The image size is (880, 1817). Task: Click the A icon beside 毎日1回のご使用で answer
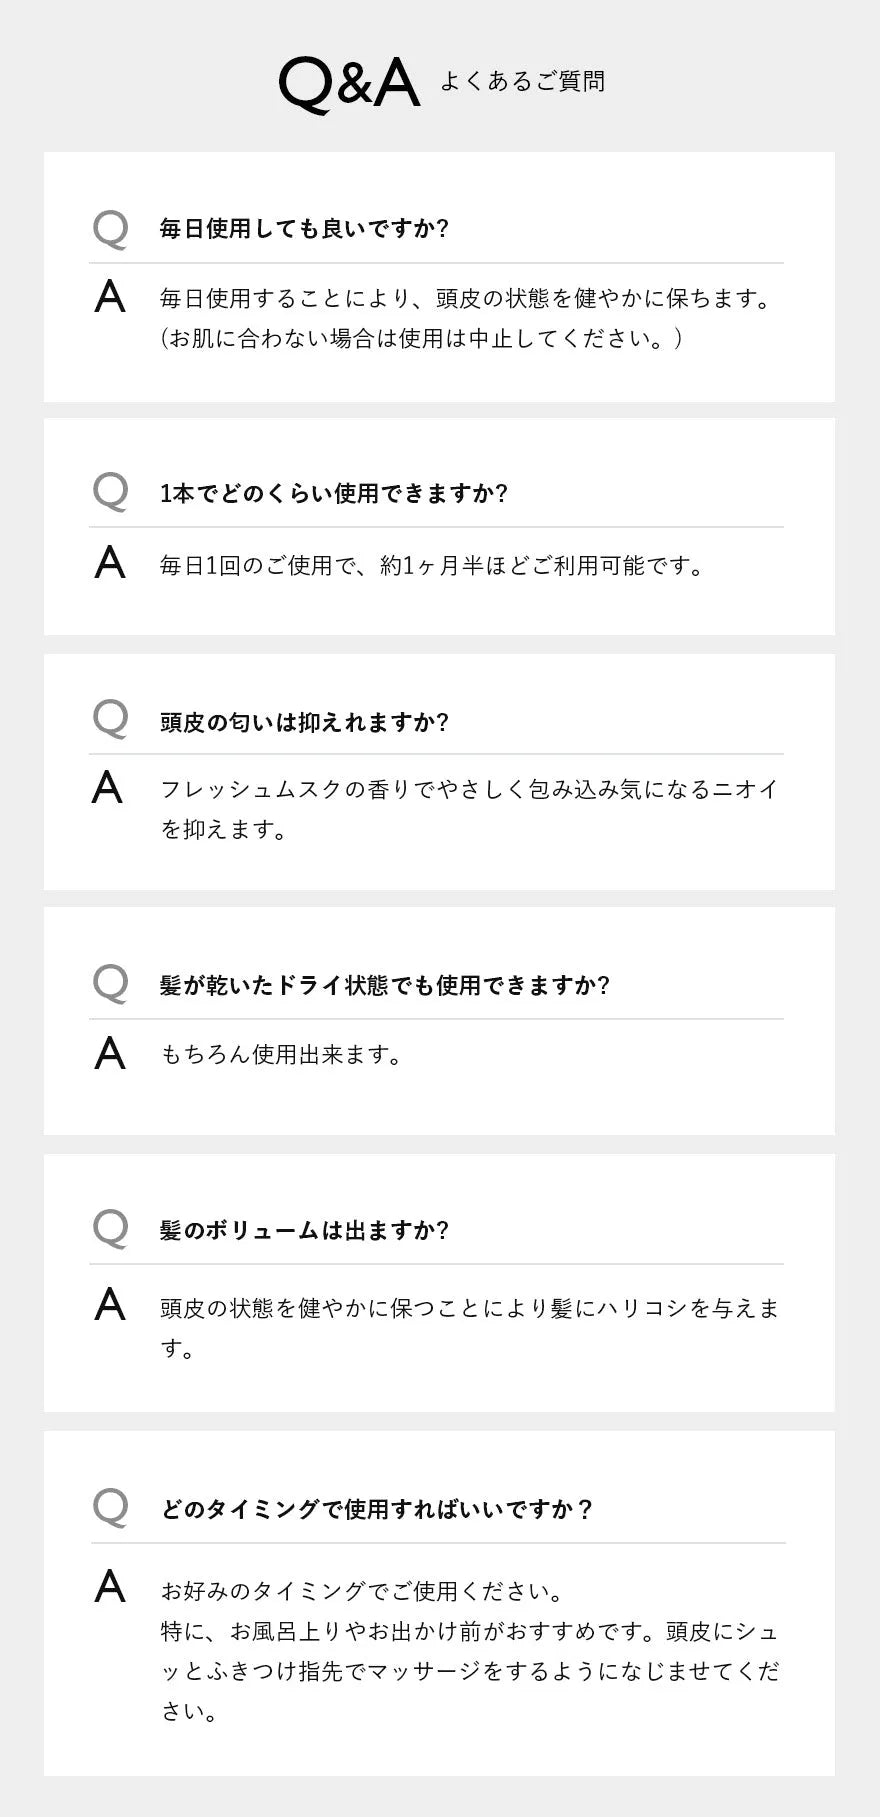(x=110, y=563)
